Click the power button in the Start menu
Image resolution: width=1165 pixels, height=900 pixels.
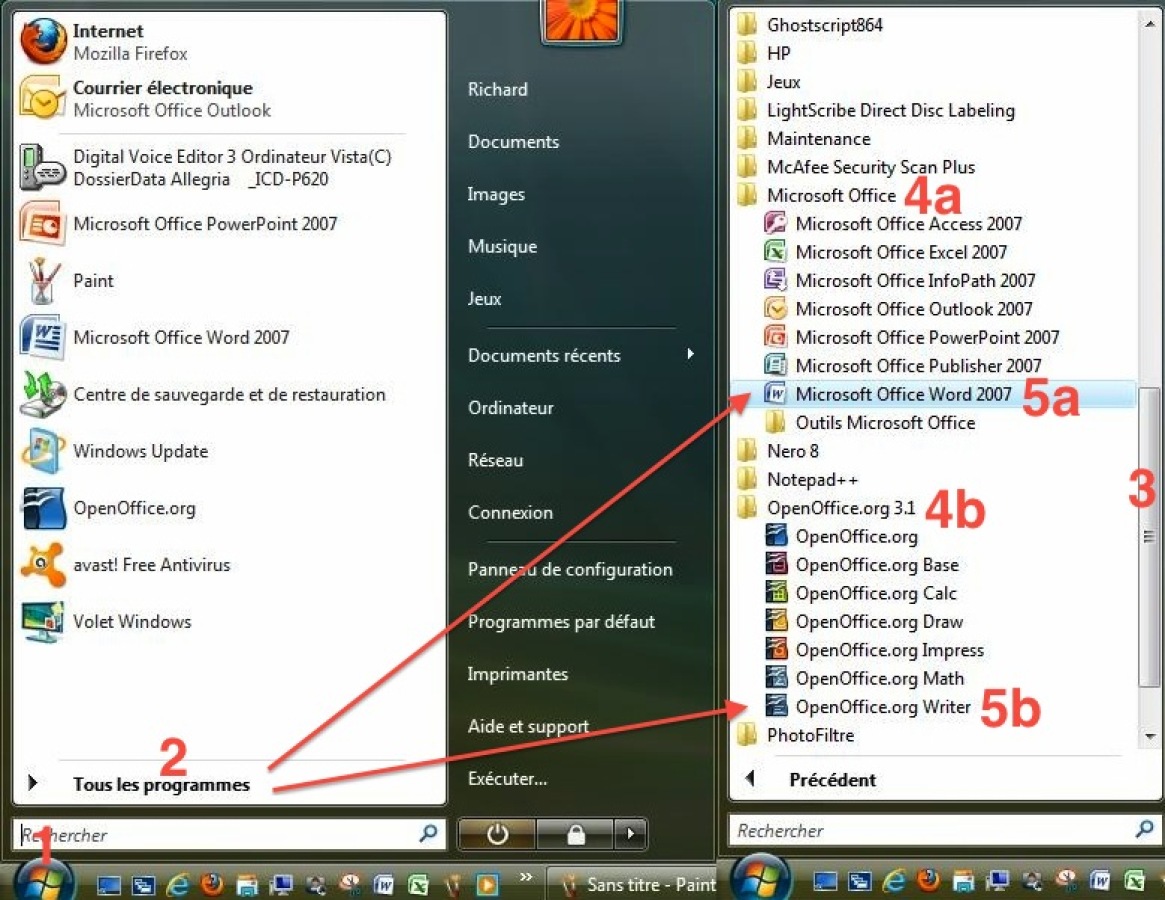pos(496,834)
